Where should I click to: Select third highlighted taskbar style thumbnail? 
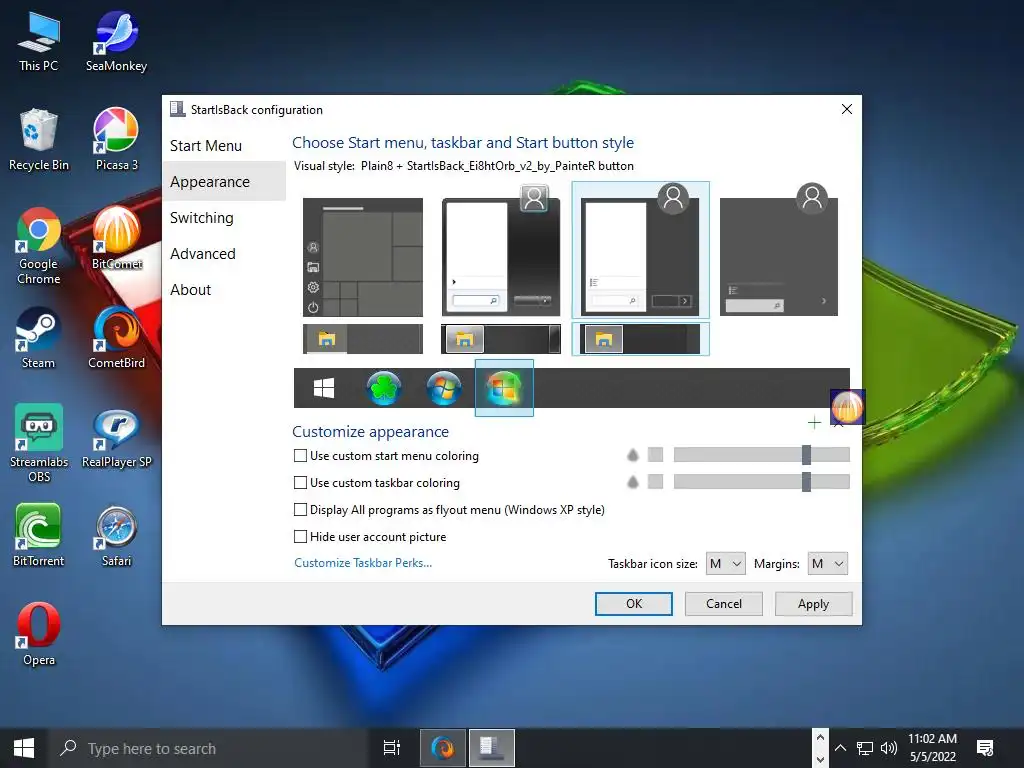(x=640, y=339)
